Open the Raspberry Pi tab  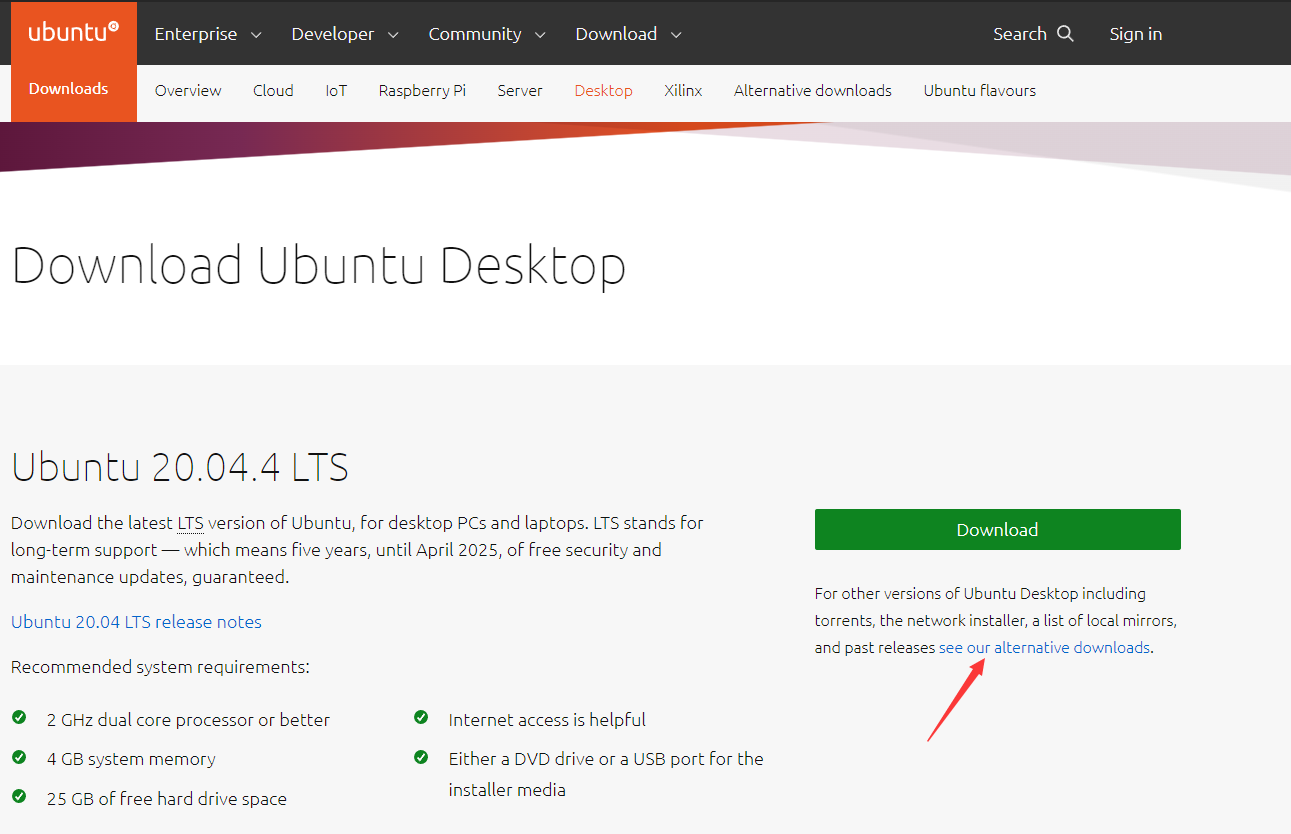tap(422, 91)
